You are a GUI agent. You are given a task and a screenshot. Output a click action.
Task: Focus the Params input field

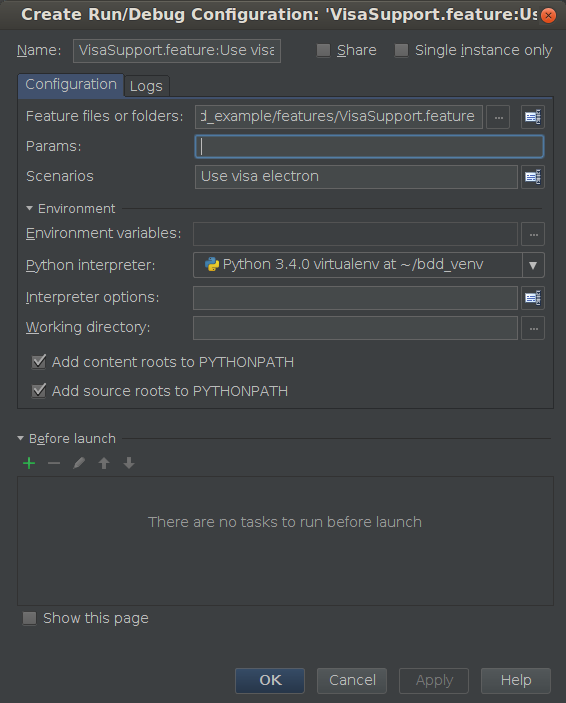(x=369, y=147)
